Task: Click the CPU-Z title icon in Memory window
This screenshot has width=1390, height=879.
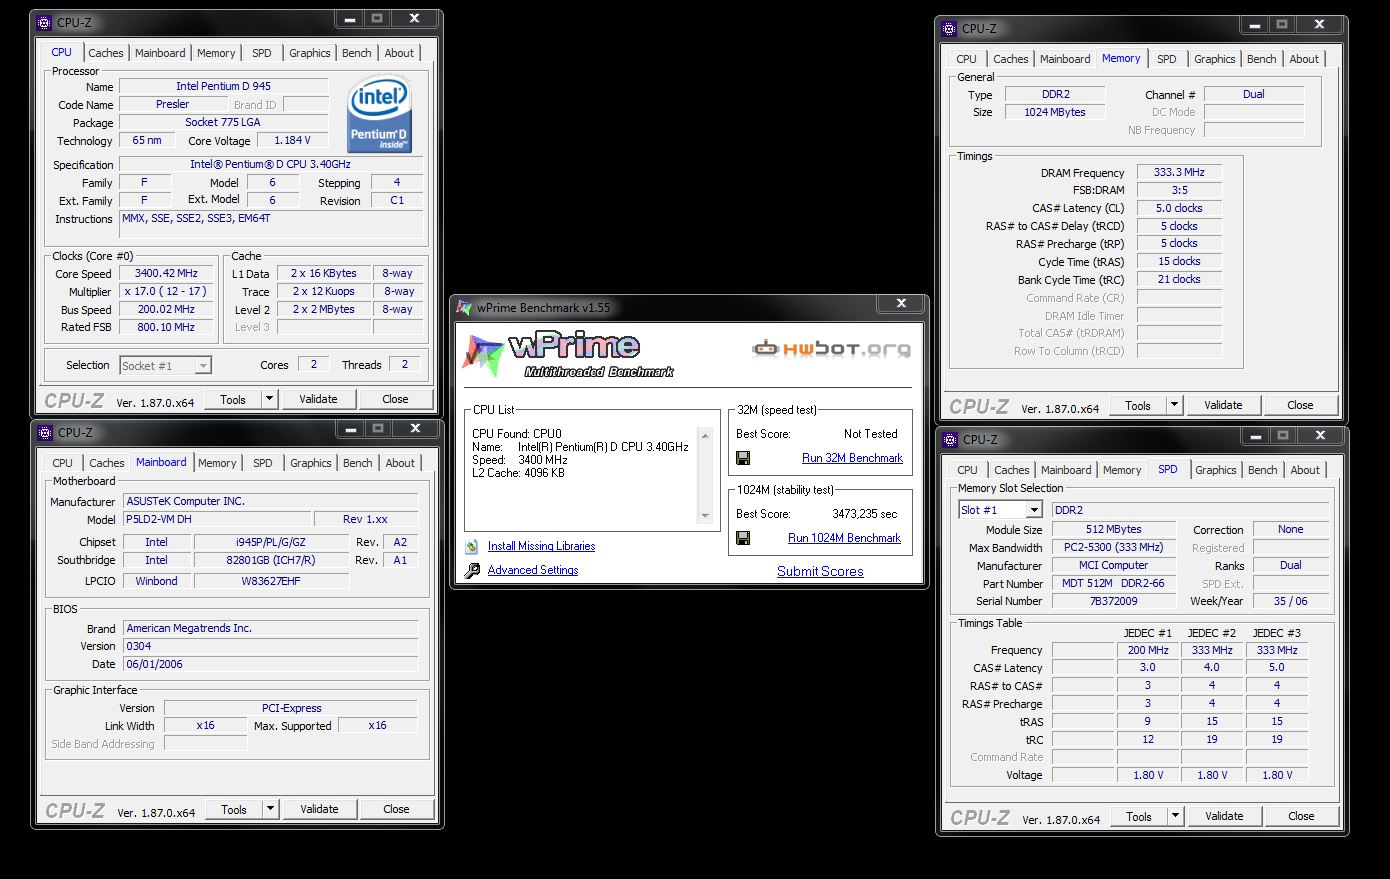Action: (x=950, y=28)
